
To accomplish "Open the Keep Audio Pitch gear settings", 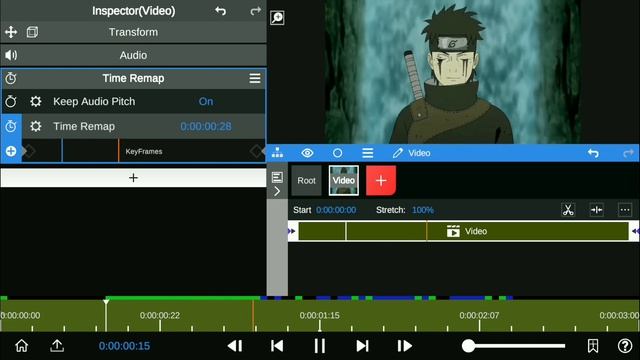I will point(36,102).
